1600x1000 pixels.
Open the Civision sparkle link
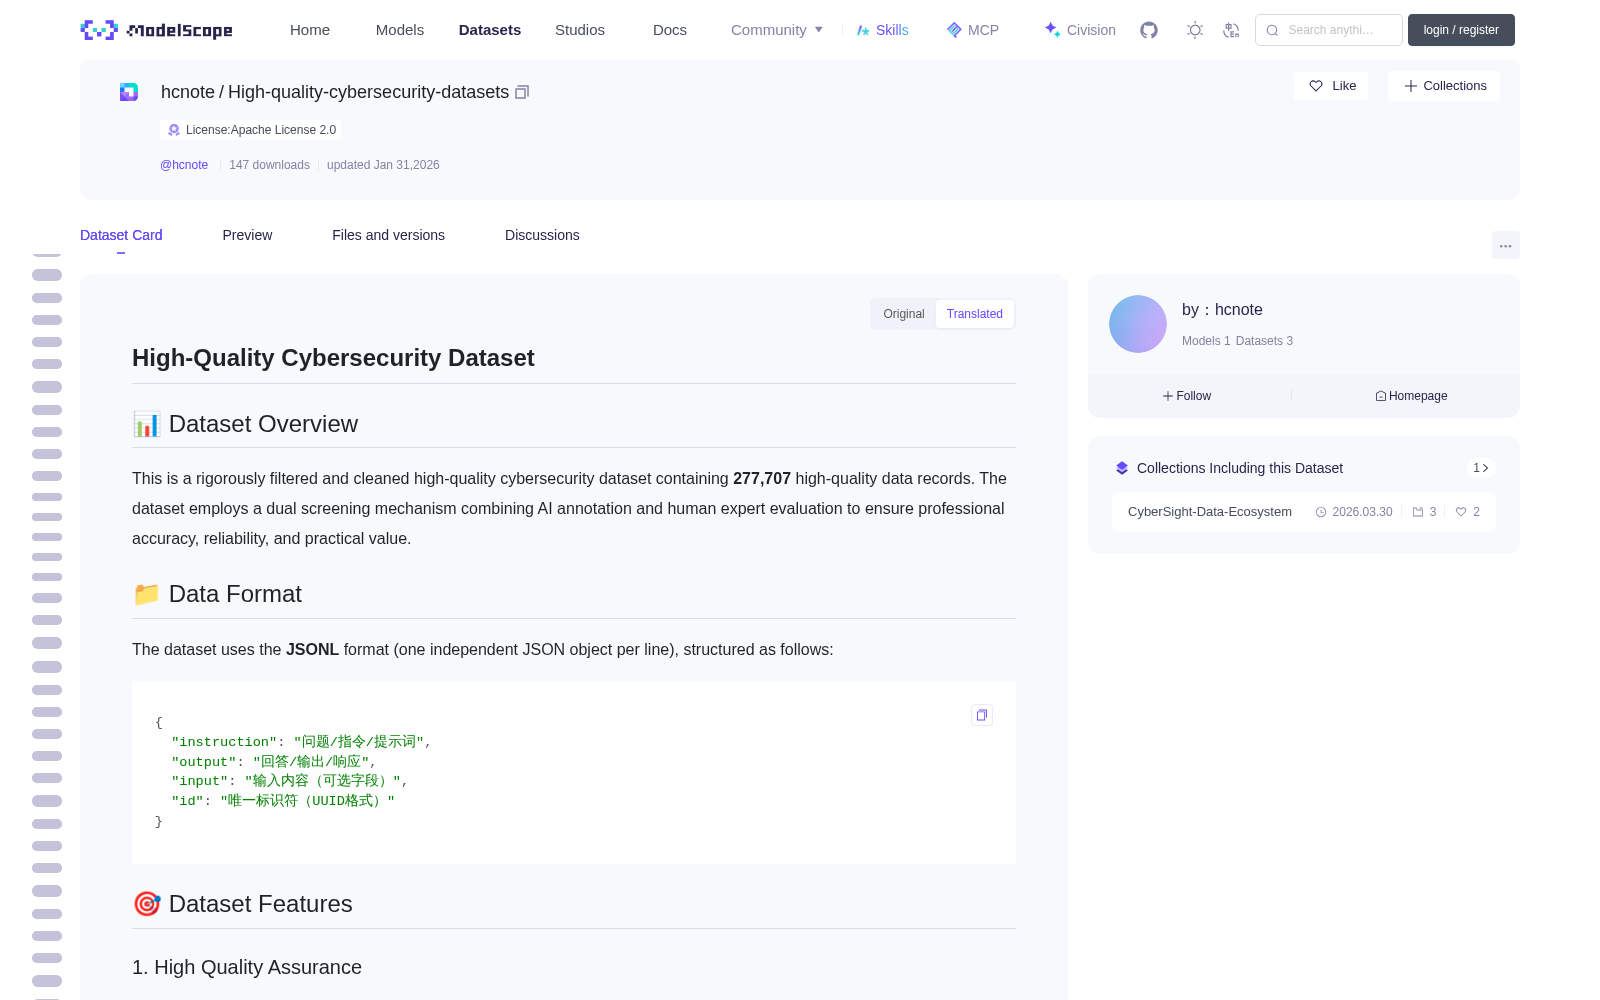(1080, 30)
